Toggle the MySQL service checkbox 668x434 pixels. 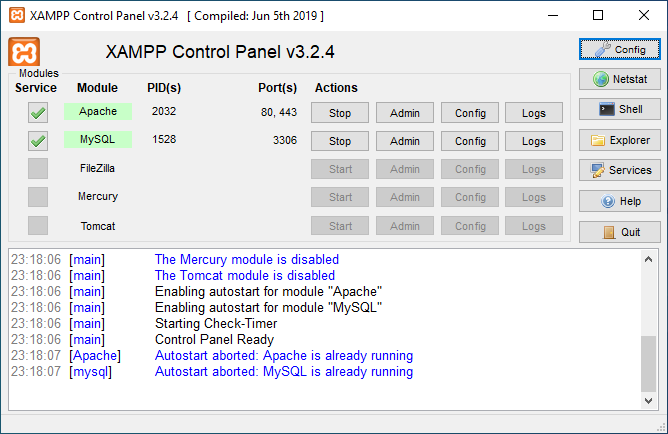[x=38, y=141]
